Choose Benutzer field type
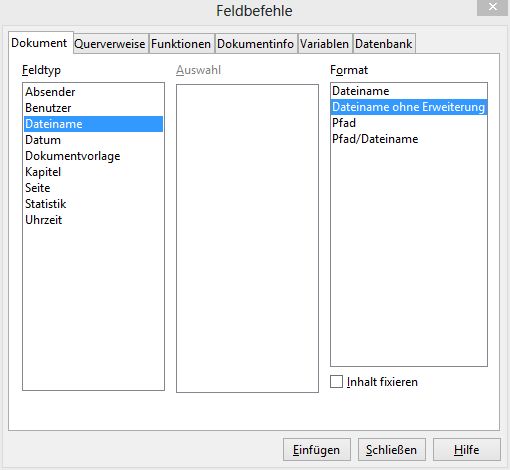This screenshot has width=510, height=470. pyautogui.click(x=93, y=108)
